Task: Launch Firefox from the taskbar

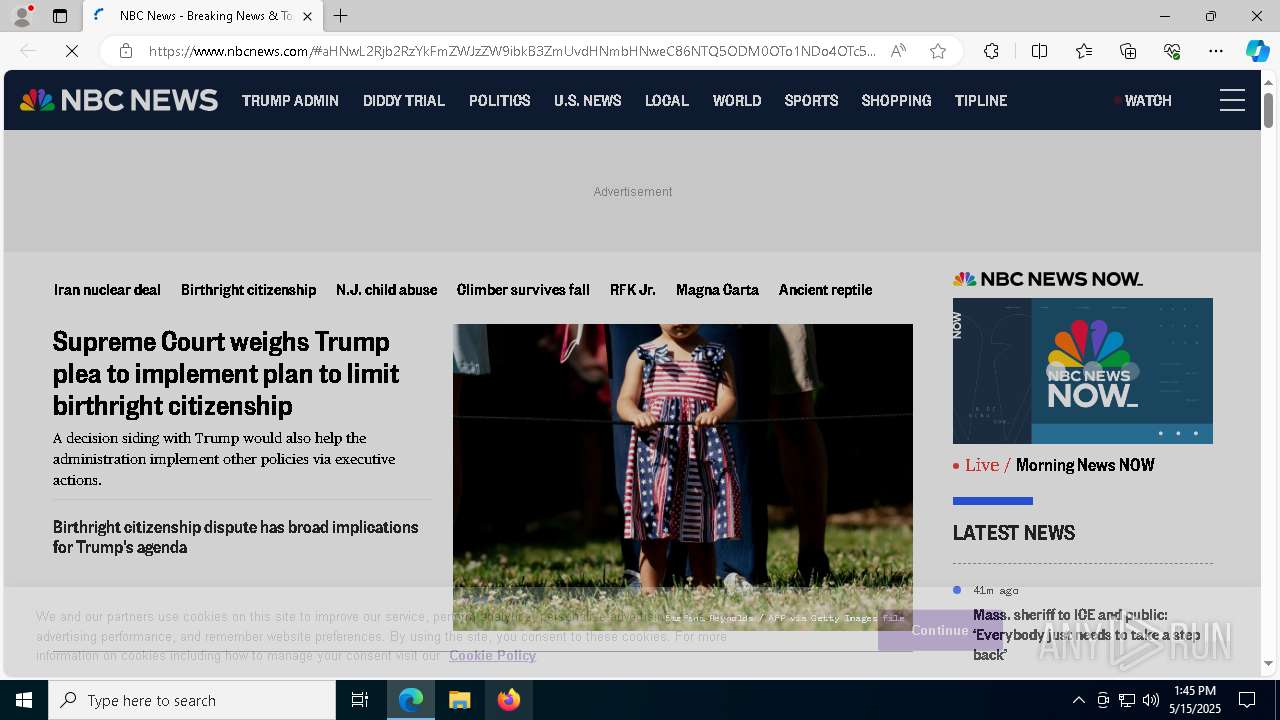Action: tap(509, 700)
